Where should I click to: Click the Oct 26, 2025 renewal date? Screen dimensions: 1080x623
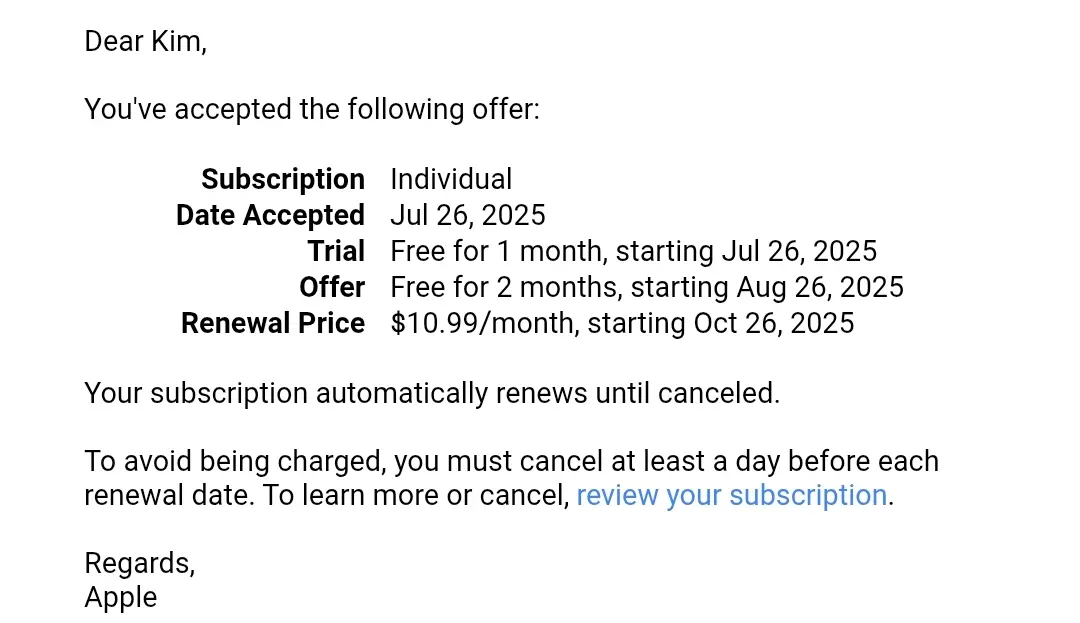(774, 323)
